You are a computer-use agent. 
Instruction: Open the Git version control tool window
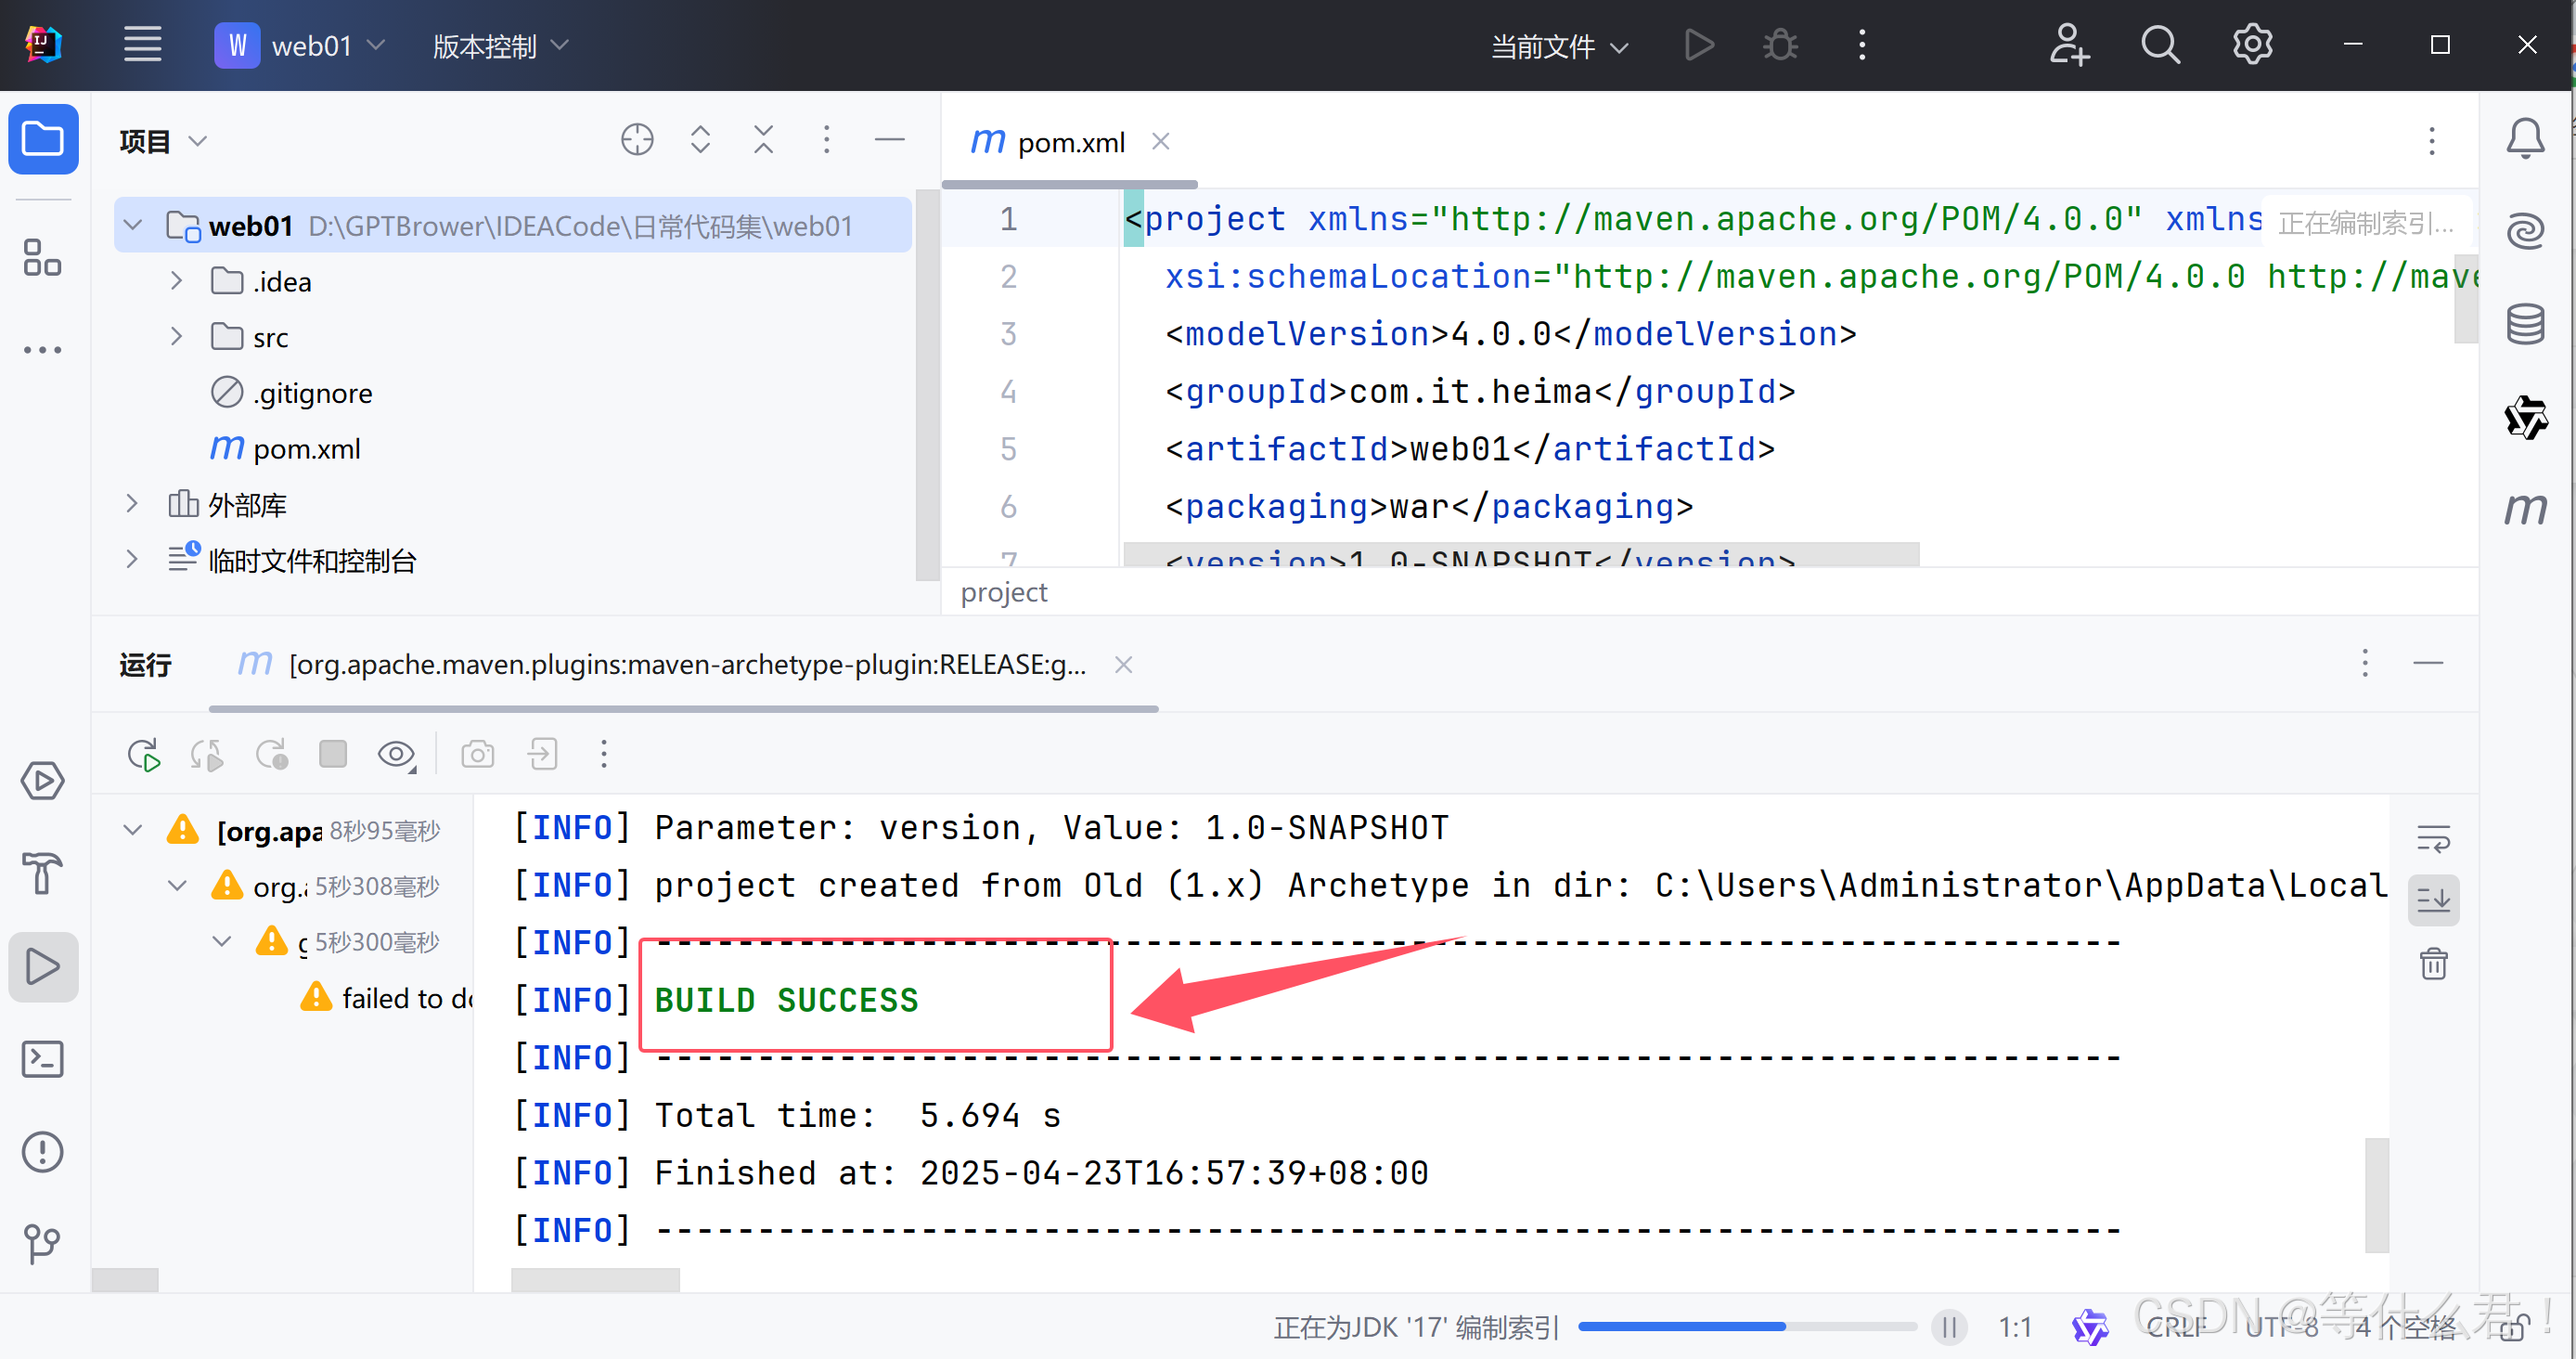coord(42,1244)
